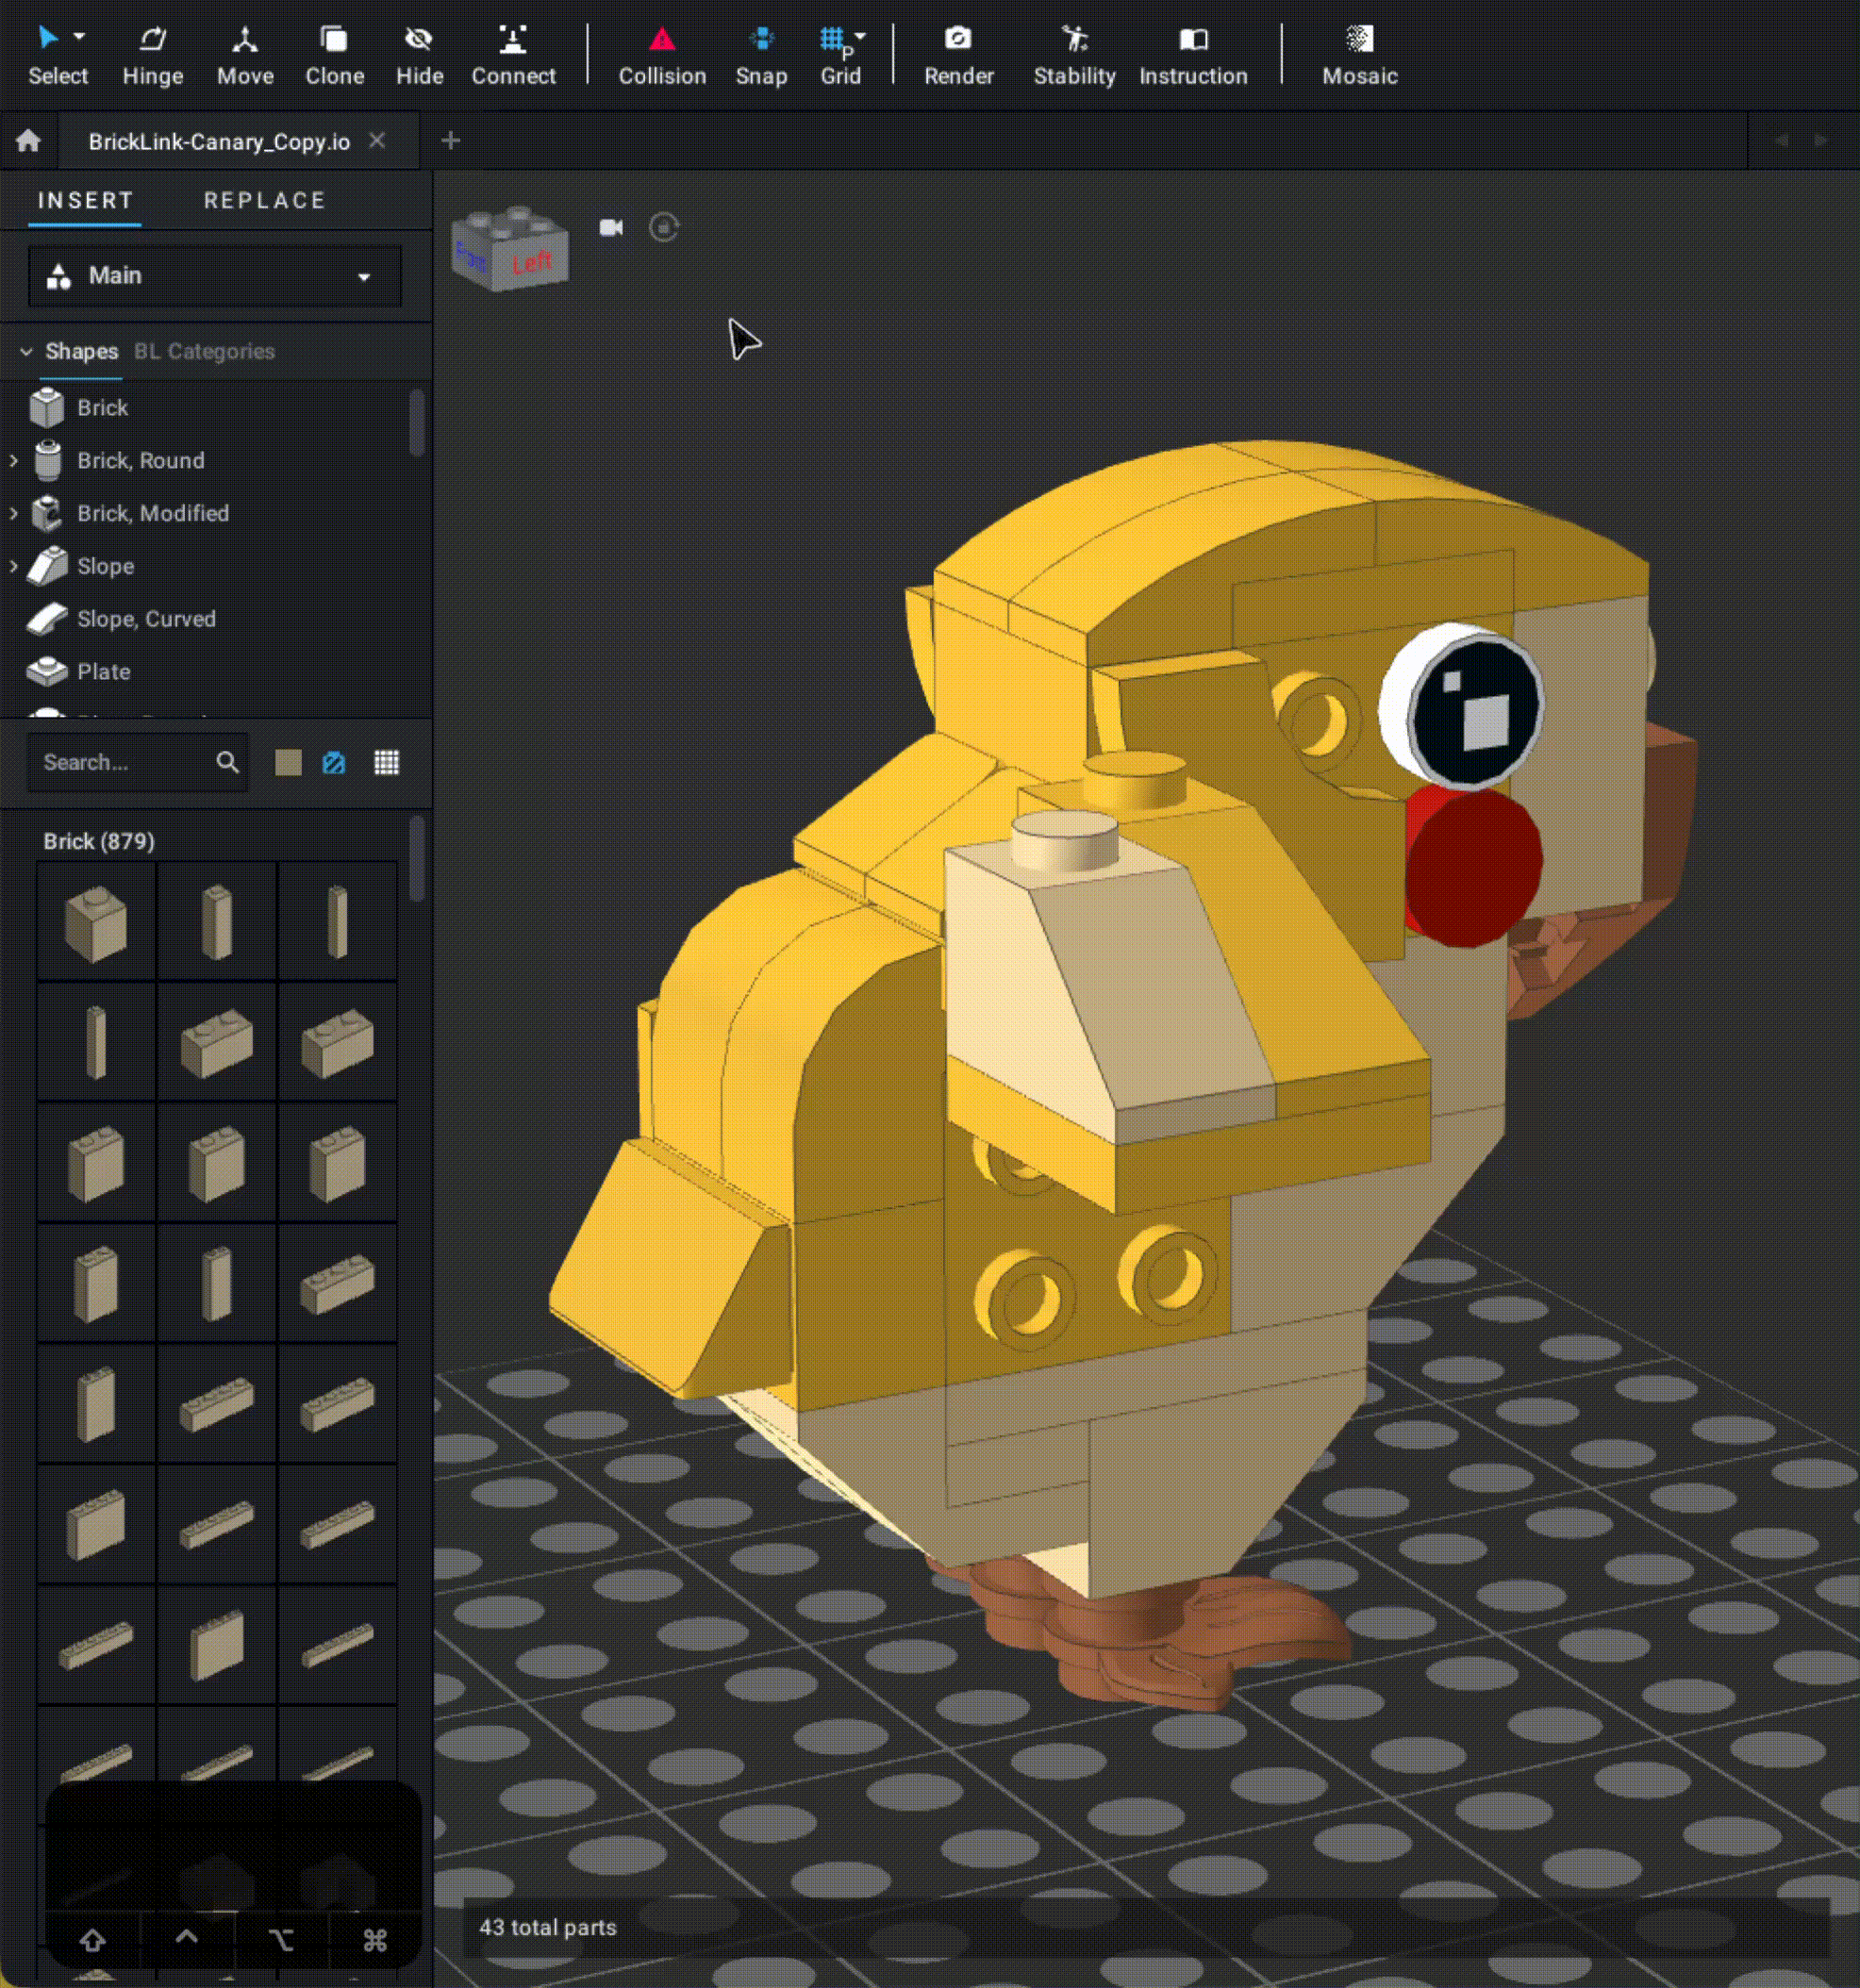Click the Connect tool icon
The image size is (1860, 1988).
coord(512,40)
